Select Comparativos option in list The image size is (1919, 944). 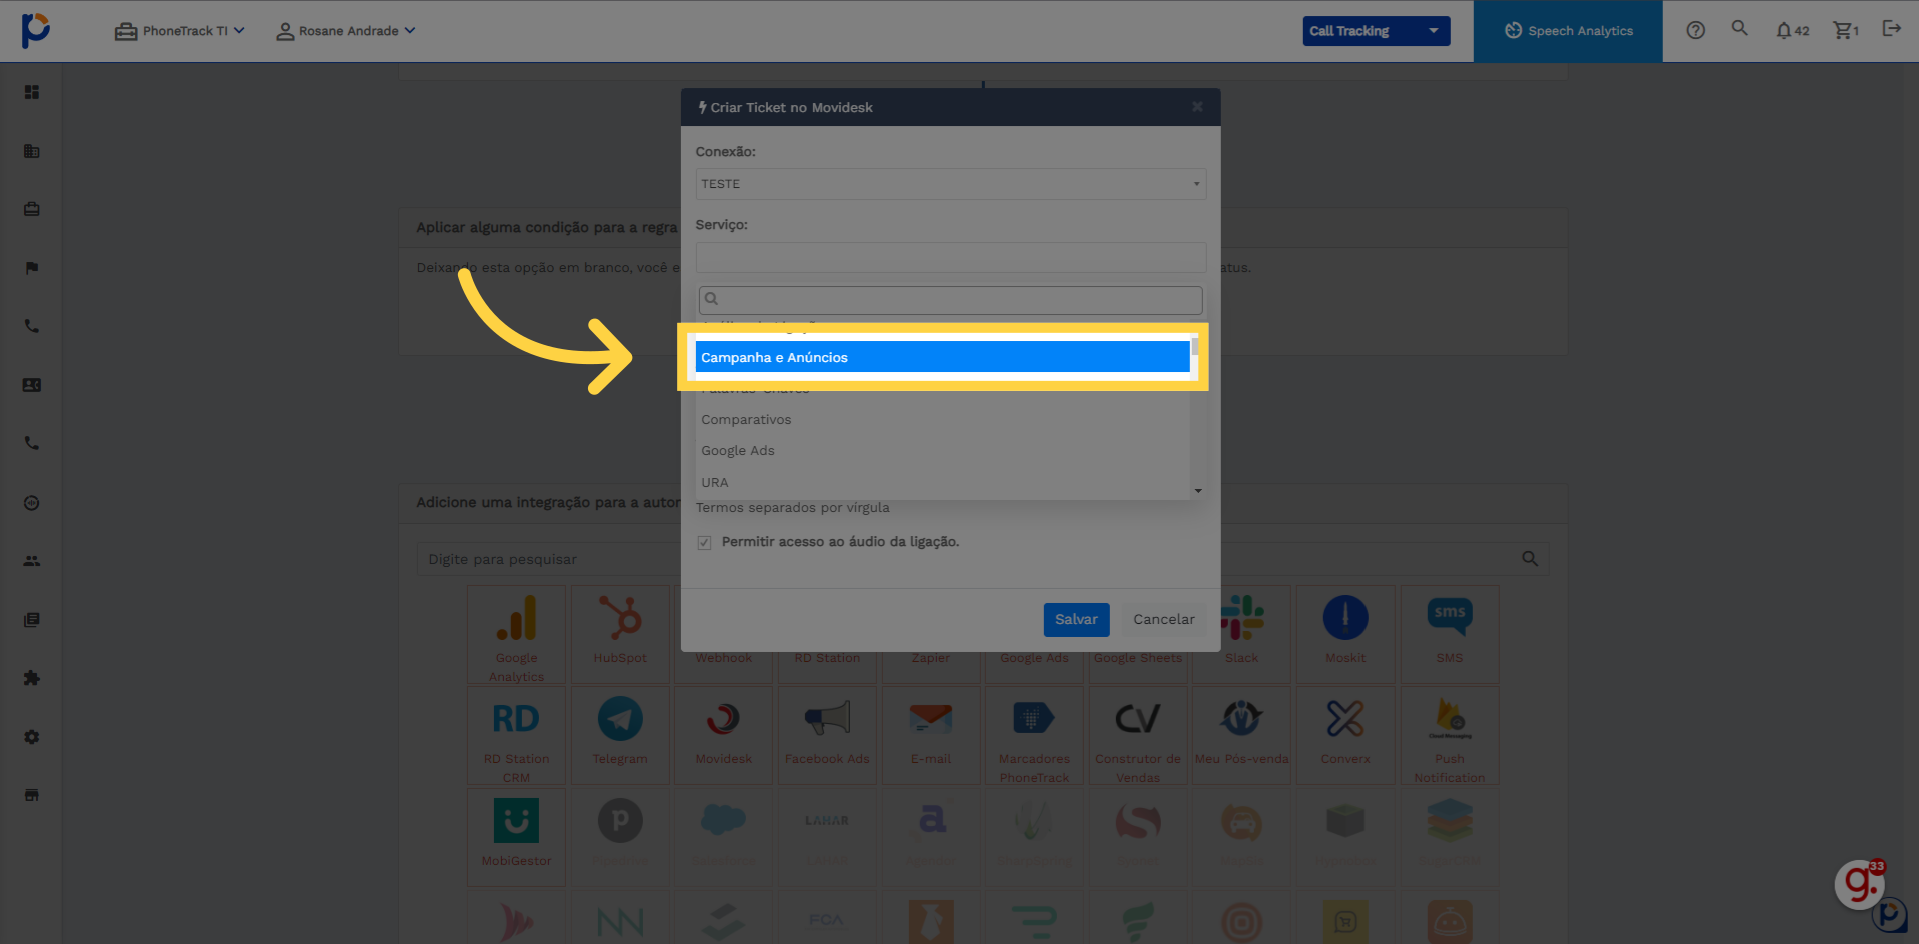942,420
